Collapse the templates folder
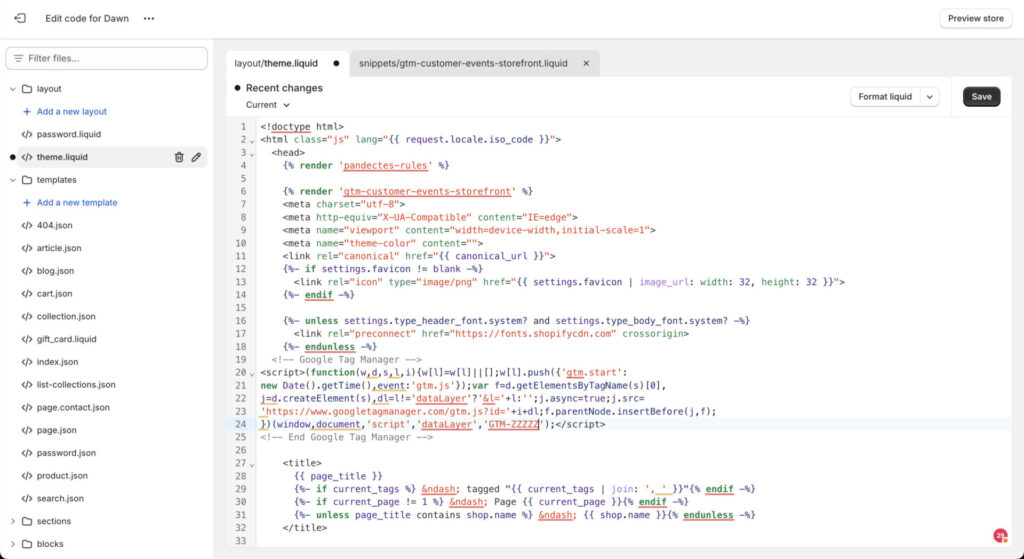The width and height of the screenshot is (1024, 559). coord(13,180)
